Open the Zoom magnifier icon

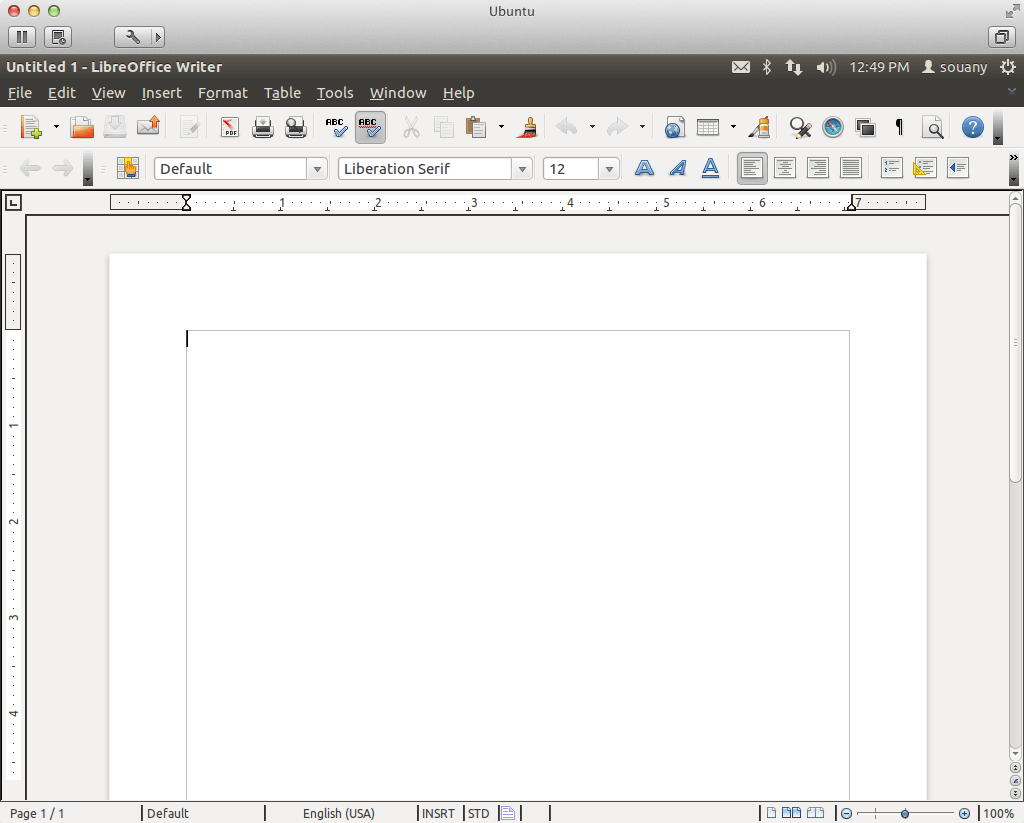click(933, 127)
